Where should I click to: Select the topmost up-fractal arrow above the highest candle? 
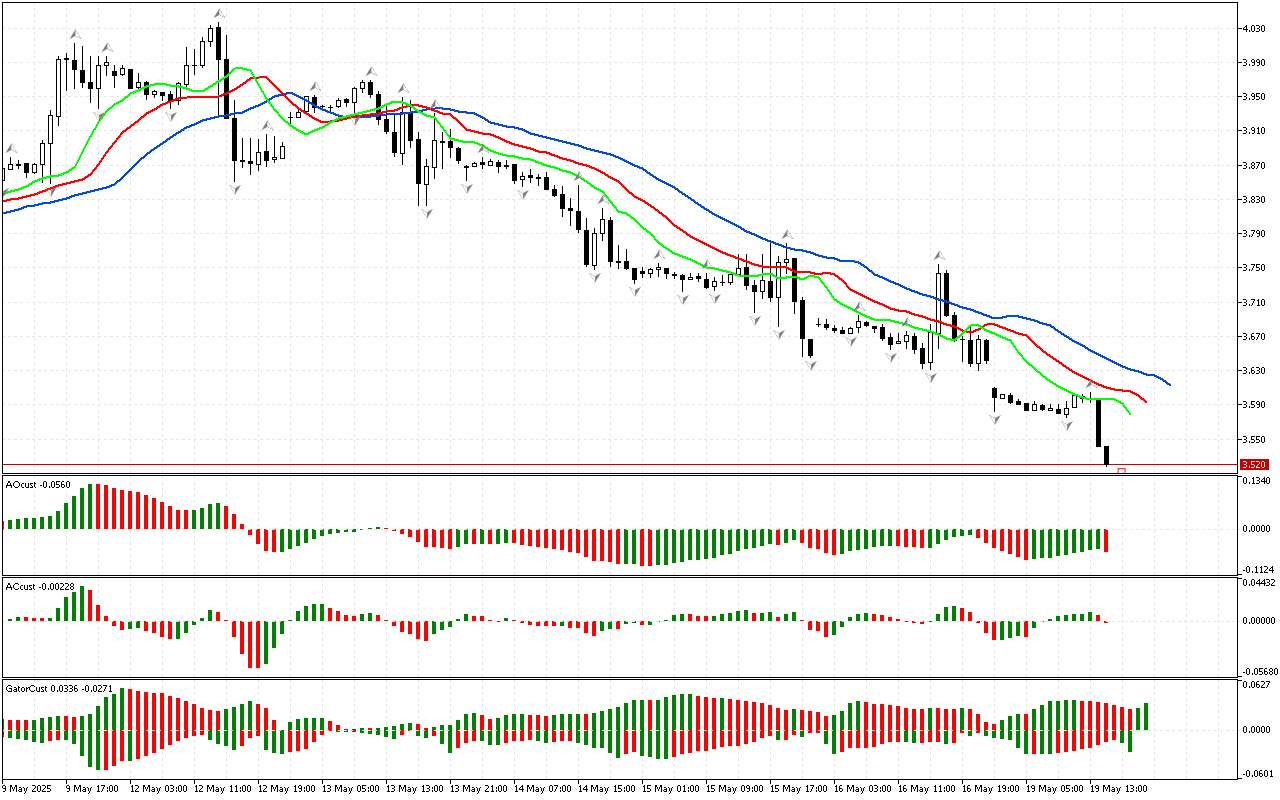(219, 14)
